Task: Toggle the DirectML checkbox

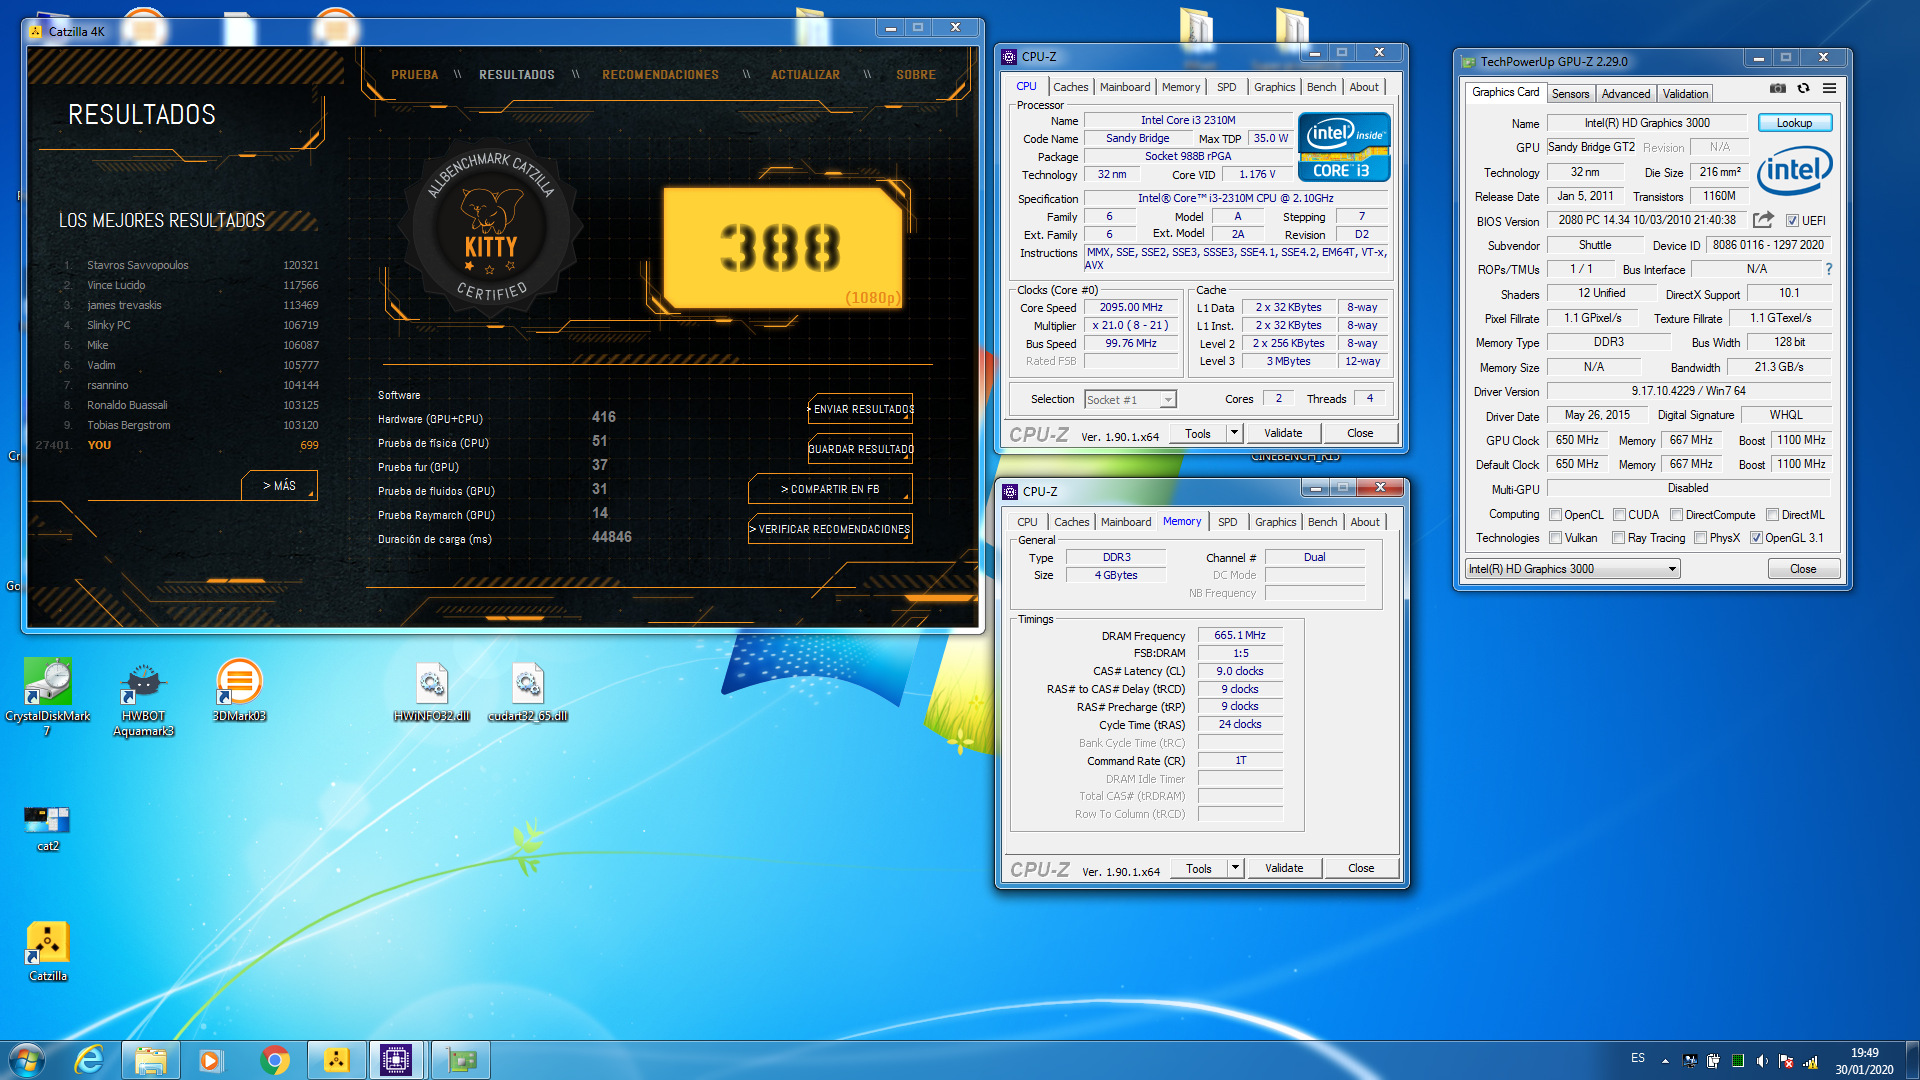Action: pos(1772,515)
